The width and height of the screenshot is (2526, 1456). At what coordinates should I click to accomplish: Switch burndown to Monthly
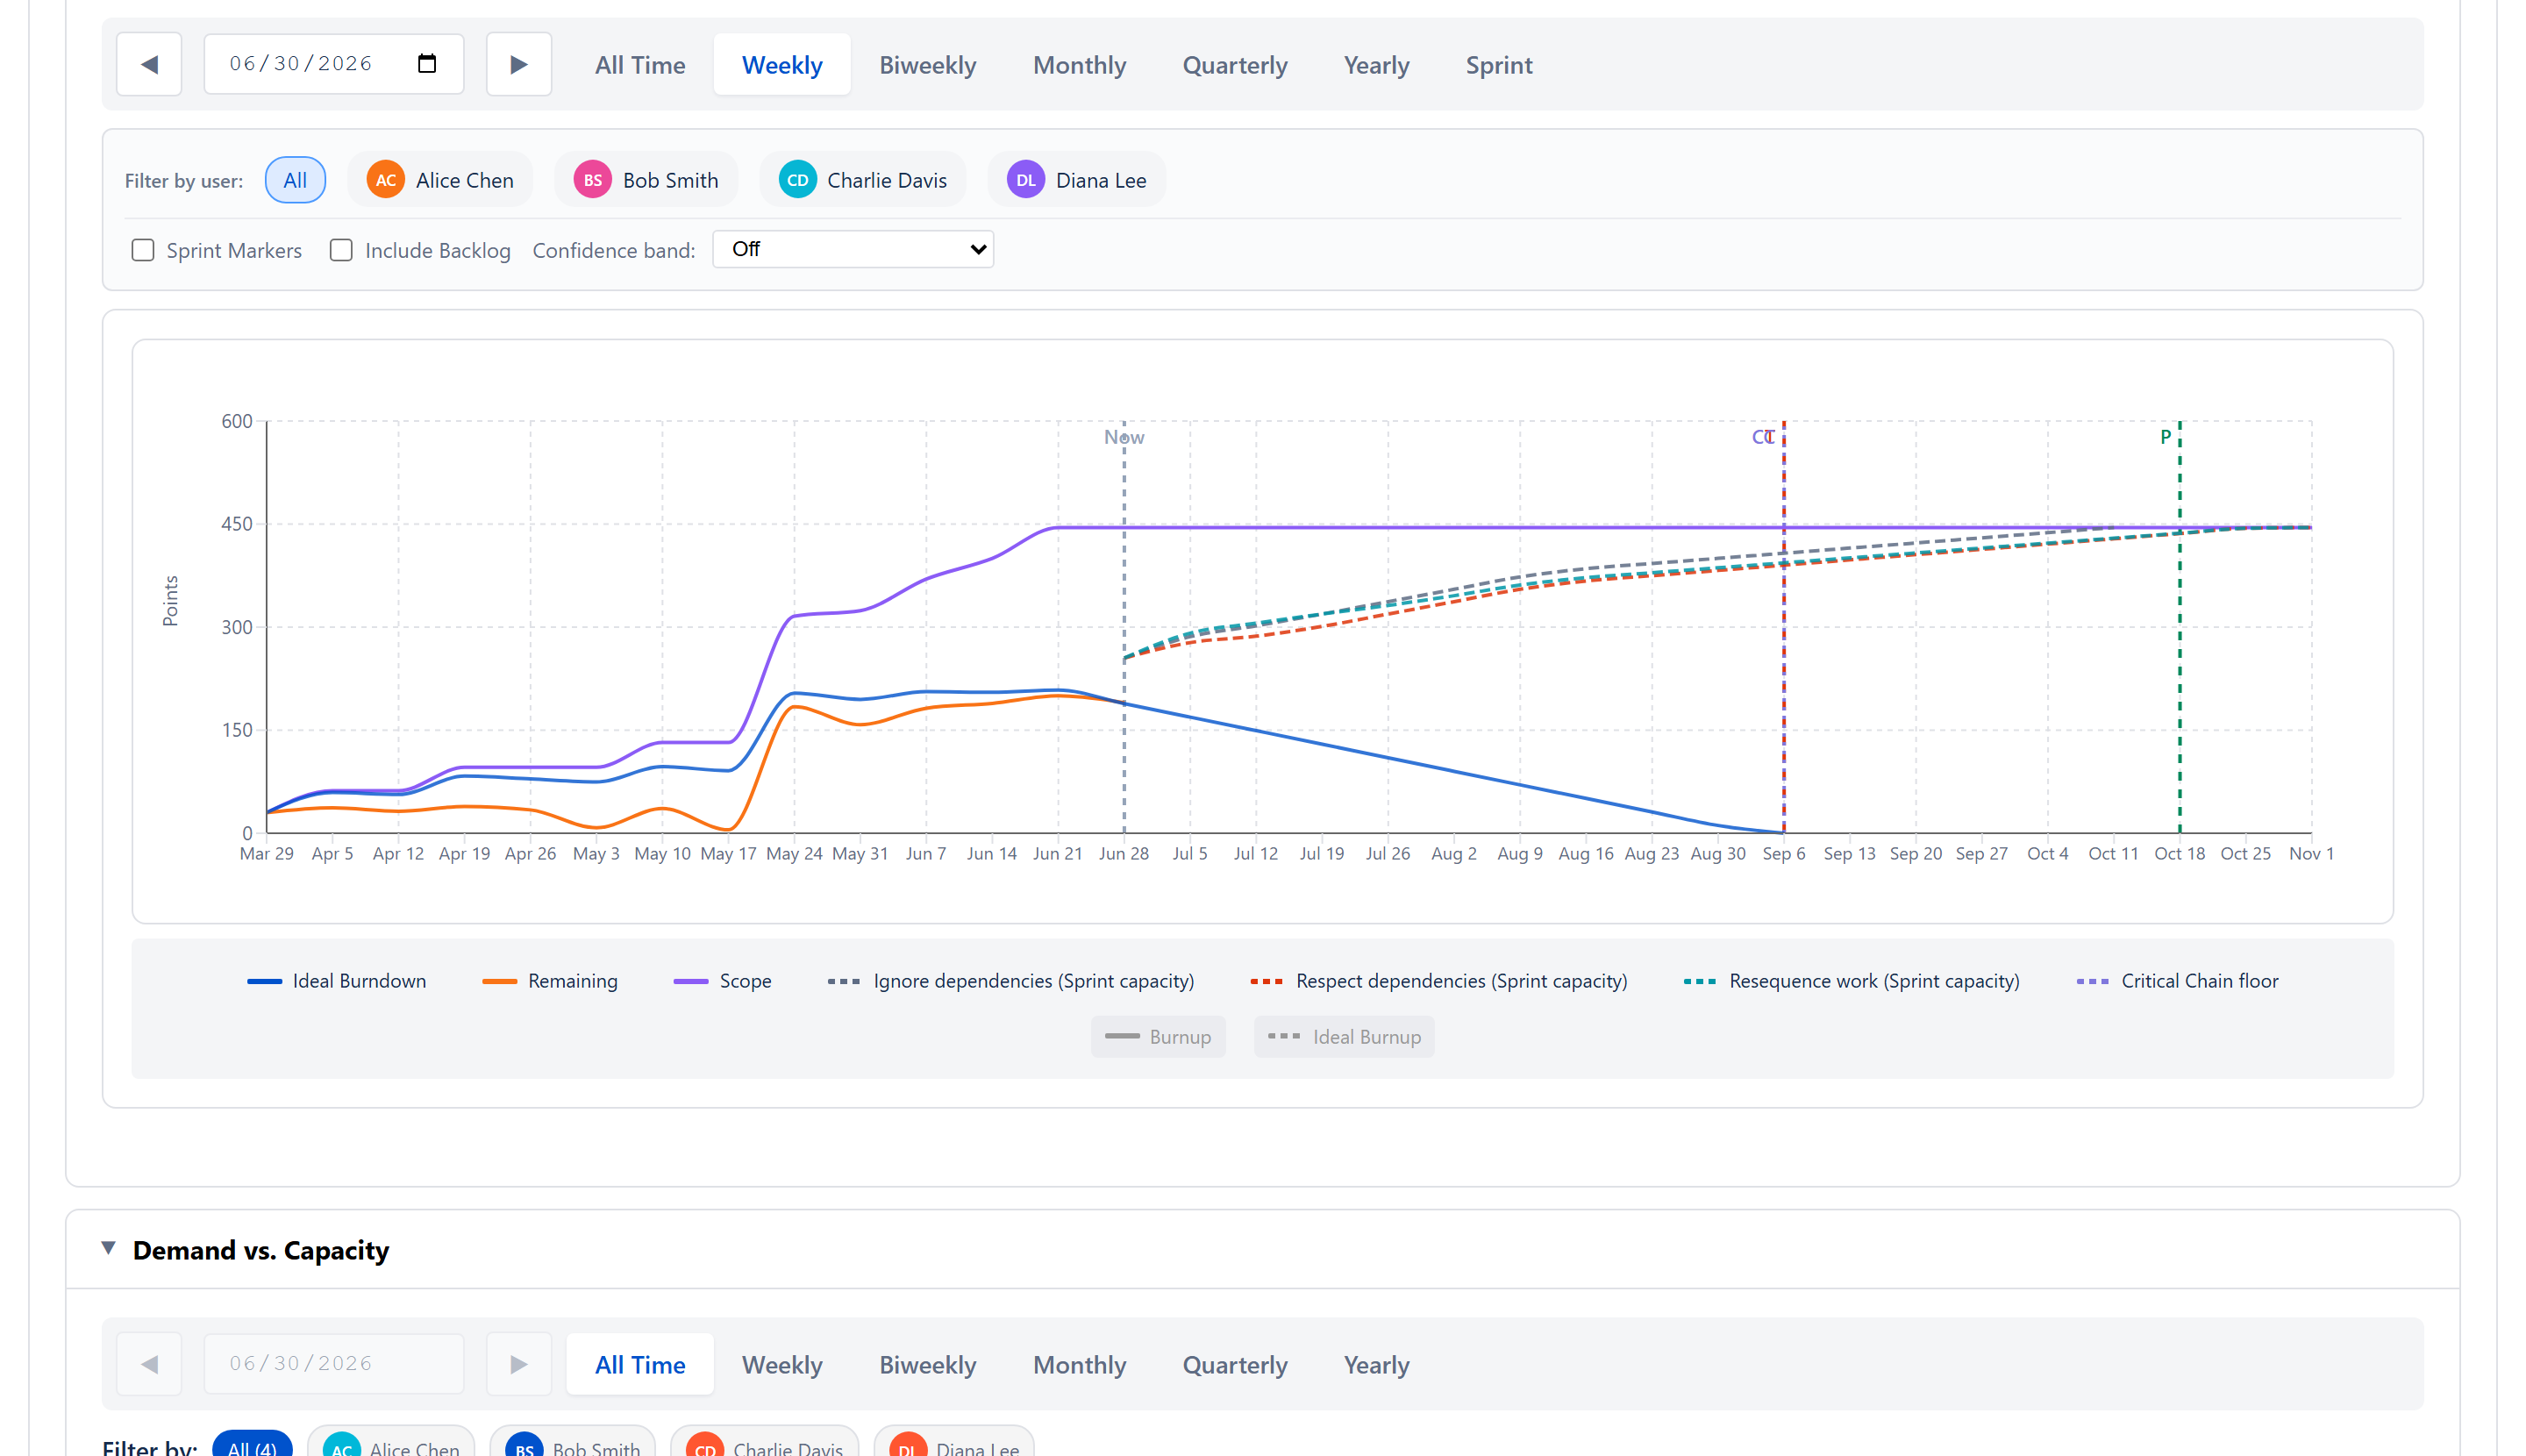click(1079, 65)
